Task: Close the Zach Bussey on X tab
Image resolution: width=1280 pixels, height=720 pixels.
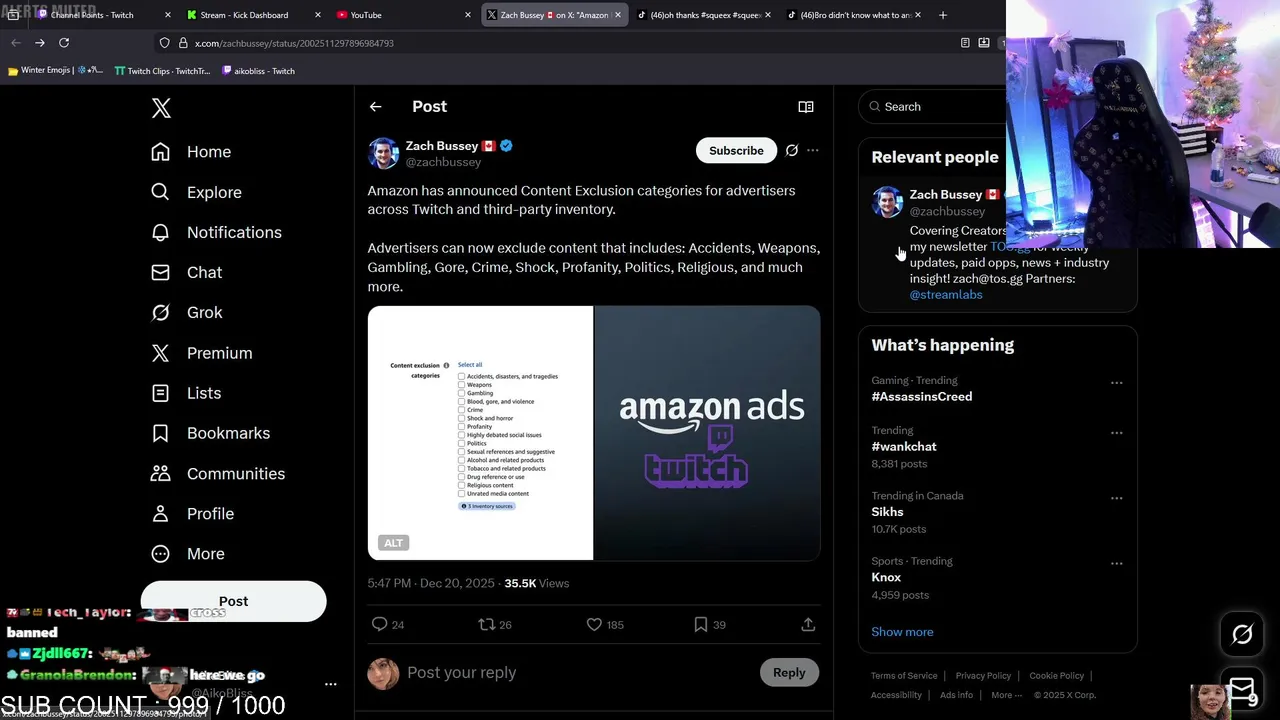Action: [618, 15]
